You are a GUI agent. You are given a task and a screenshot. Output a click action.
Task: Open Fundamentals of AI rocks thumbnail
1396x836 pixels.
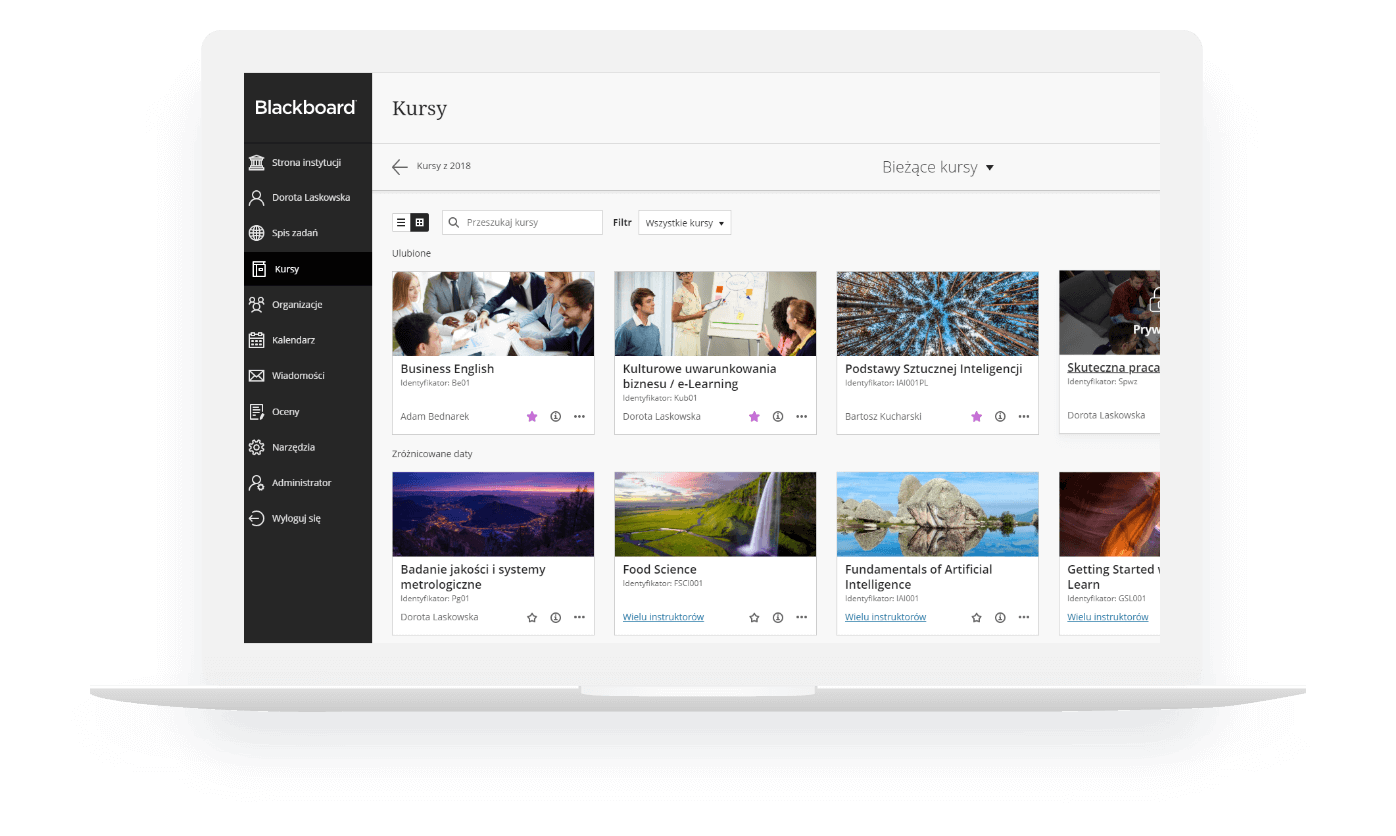(937, 515)
